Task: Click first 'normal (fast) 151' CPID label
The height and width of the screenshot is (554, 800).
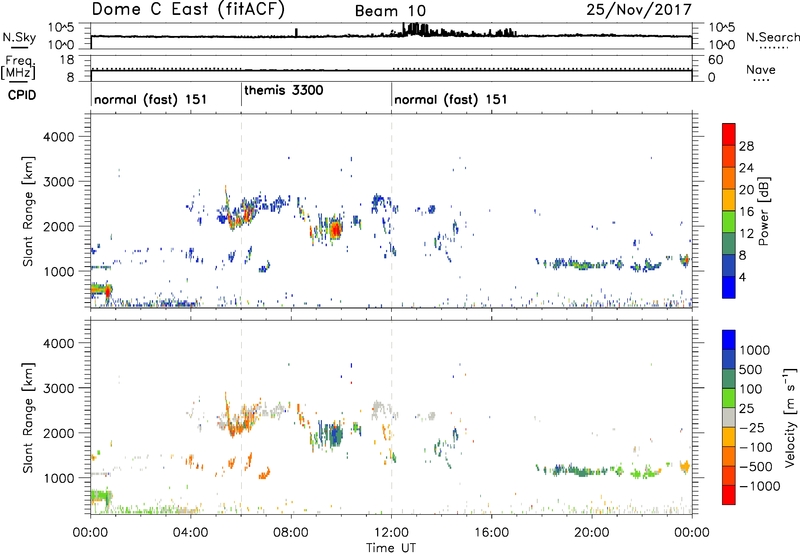Action: 151,99
